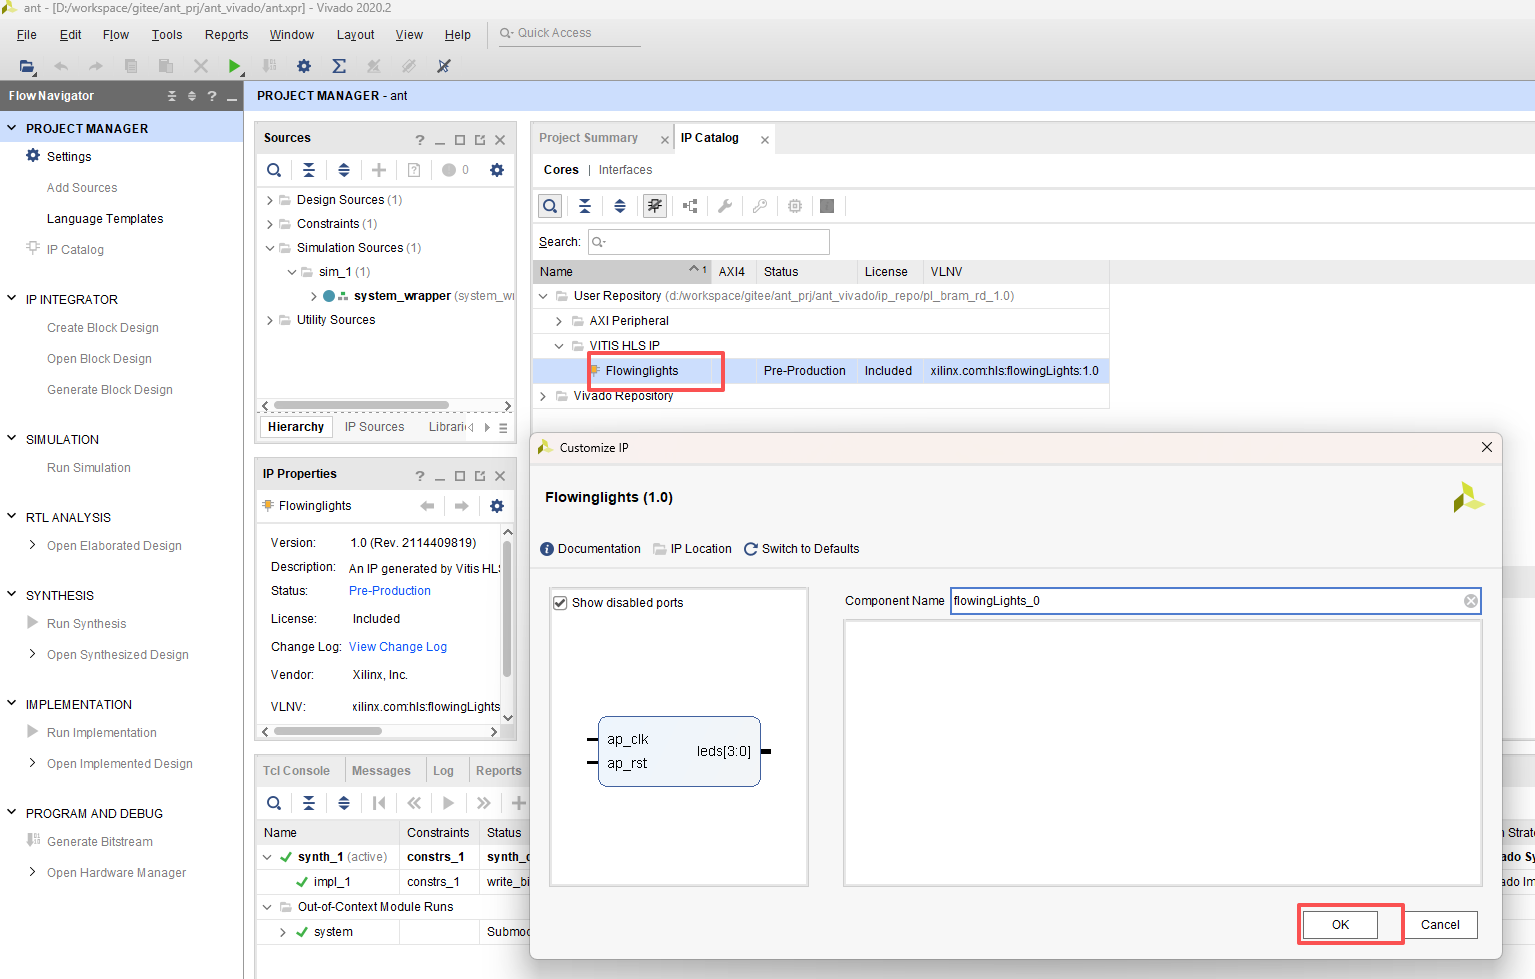Viewport: 1535px width, 979px height.
Task: Open Settings in Project Manager
Action: click(x=69, y=157)
